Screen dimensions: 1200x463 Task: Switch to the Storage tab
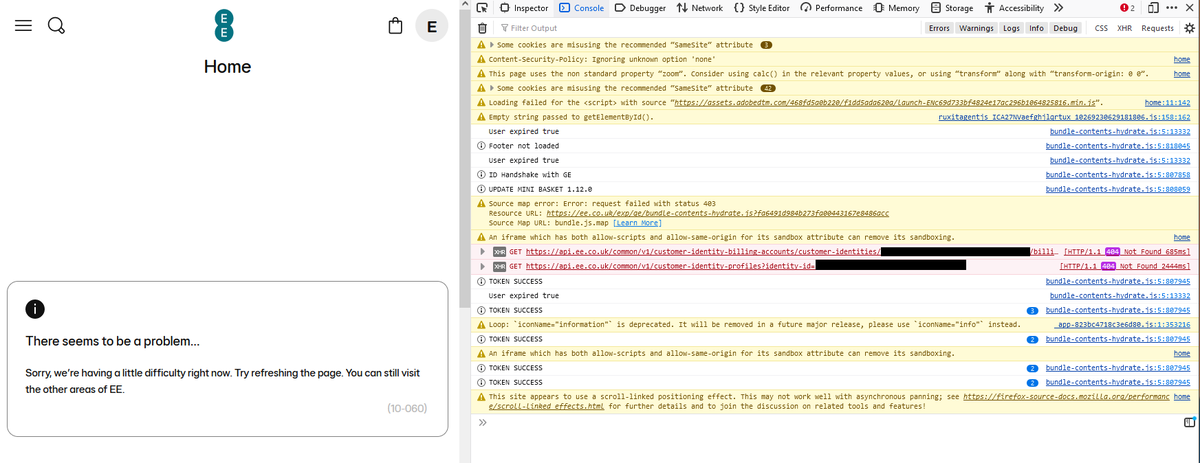(952, 8)
